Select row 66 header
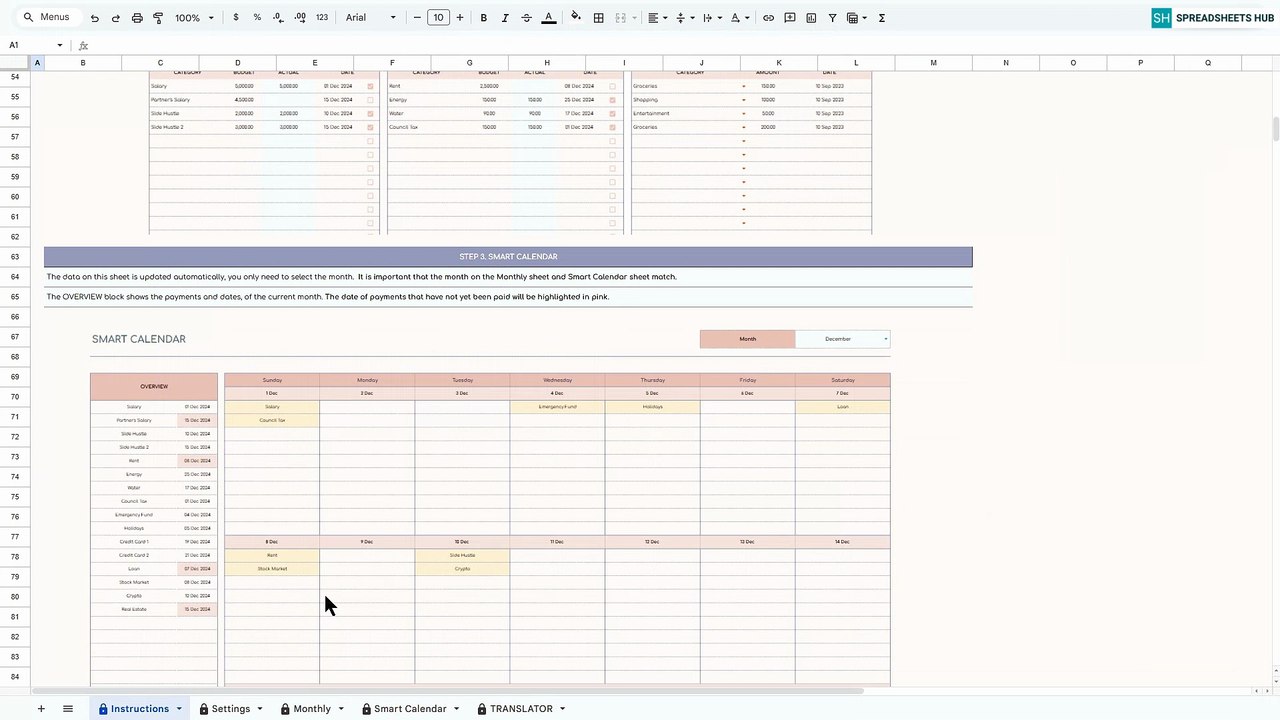 point(15,316)
